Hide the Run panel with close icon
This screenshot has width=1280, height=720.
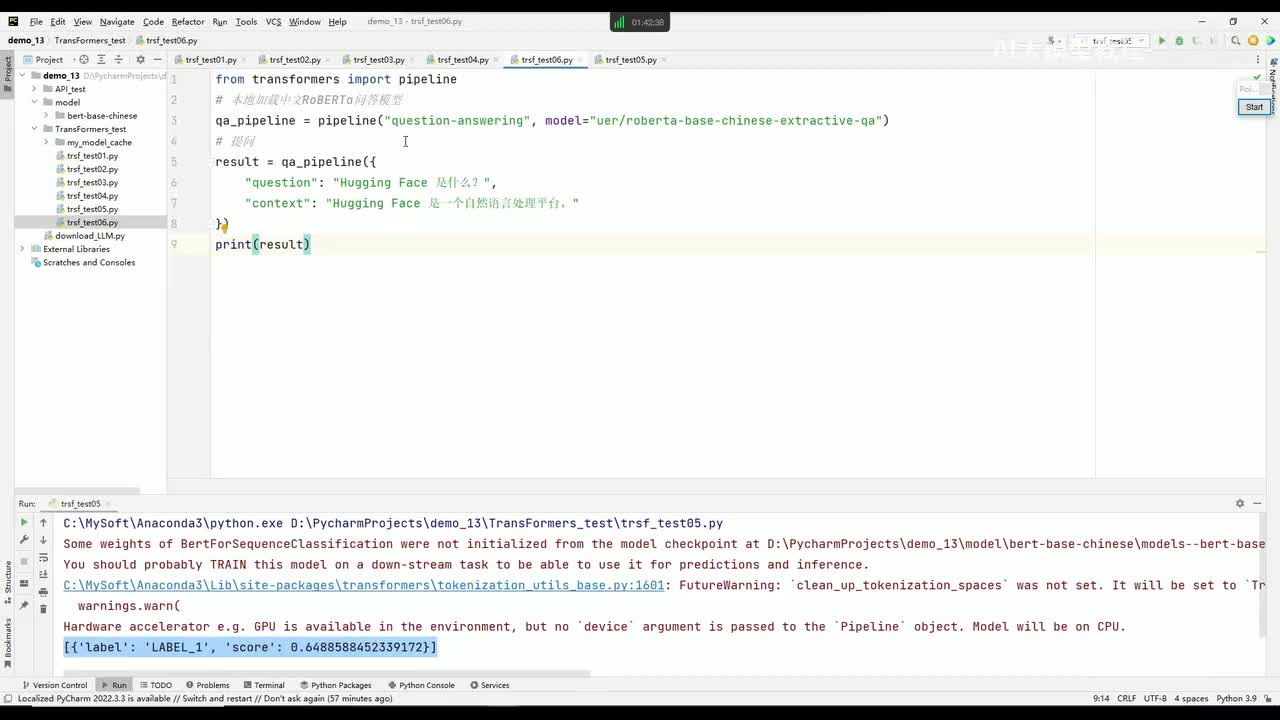point(1258,504)
